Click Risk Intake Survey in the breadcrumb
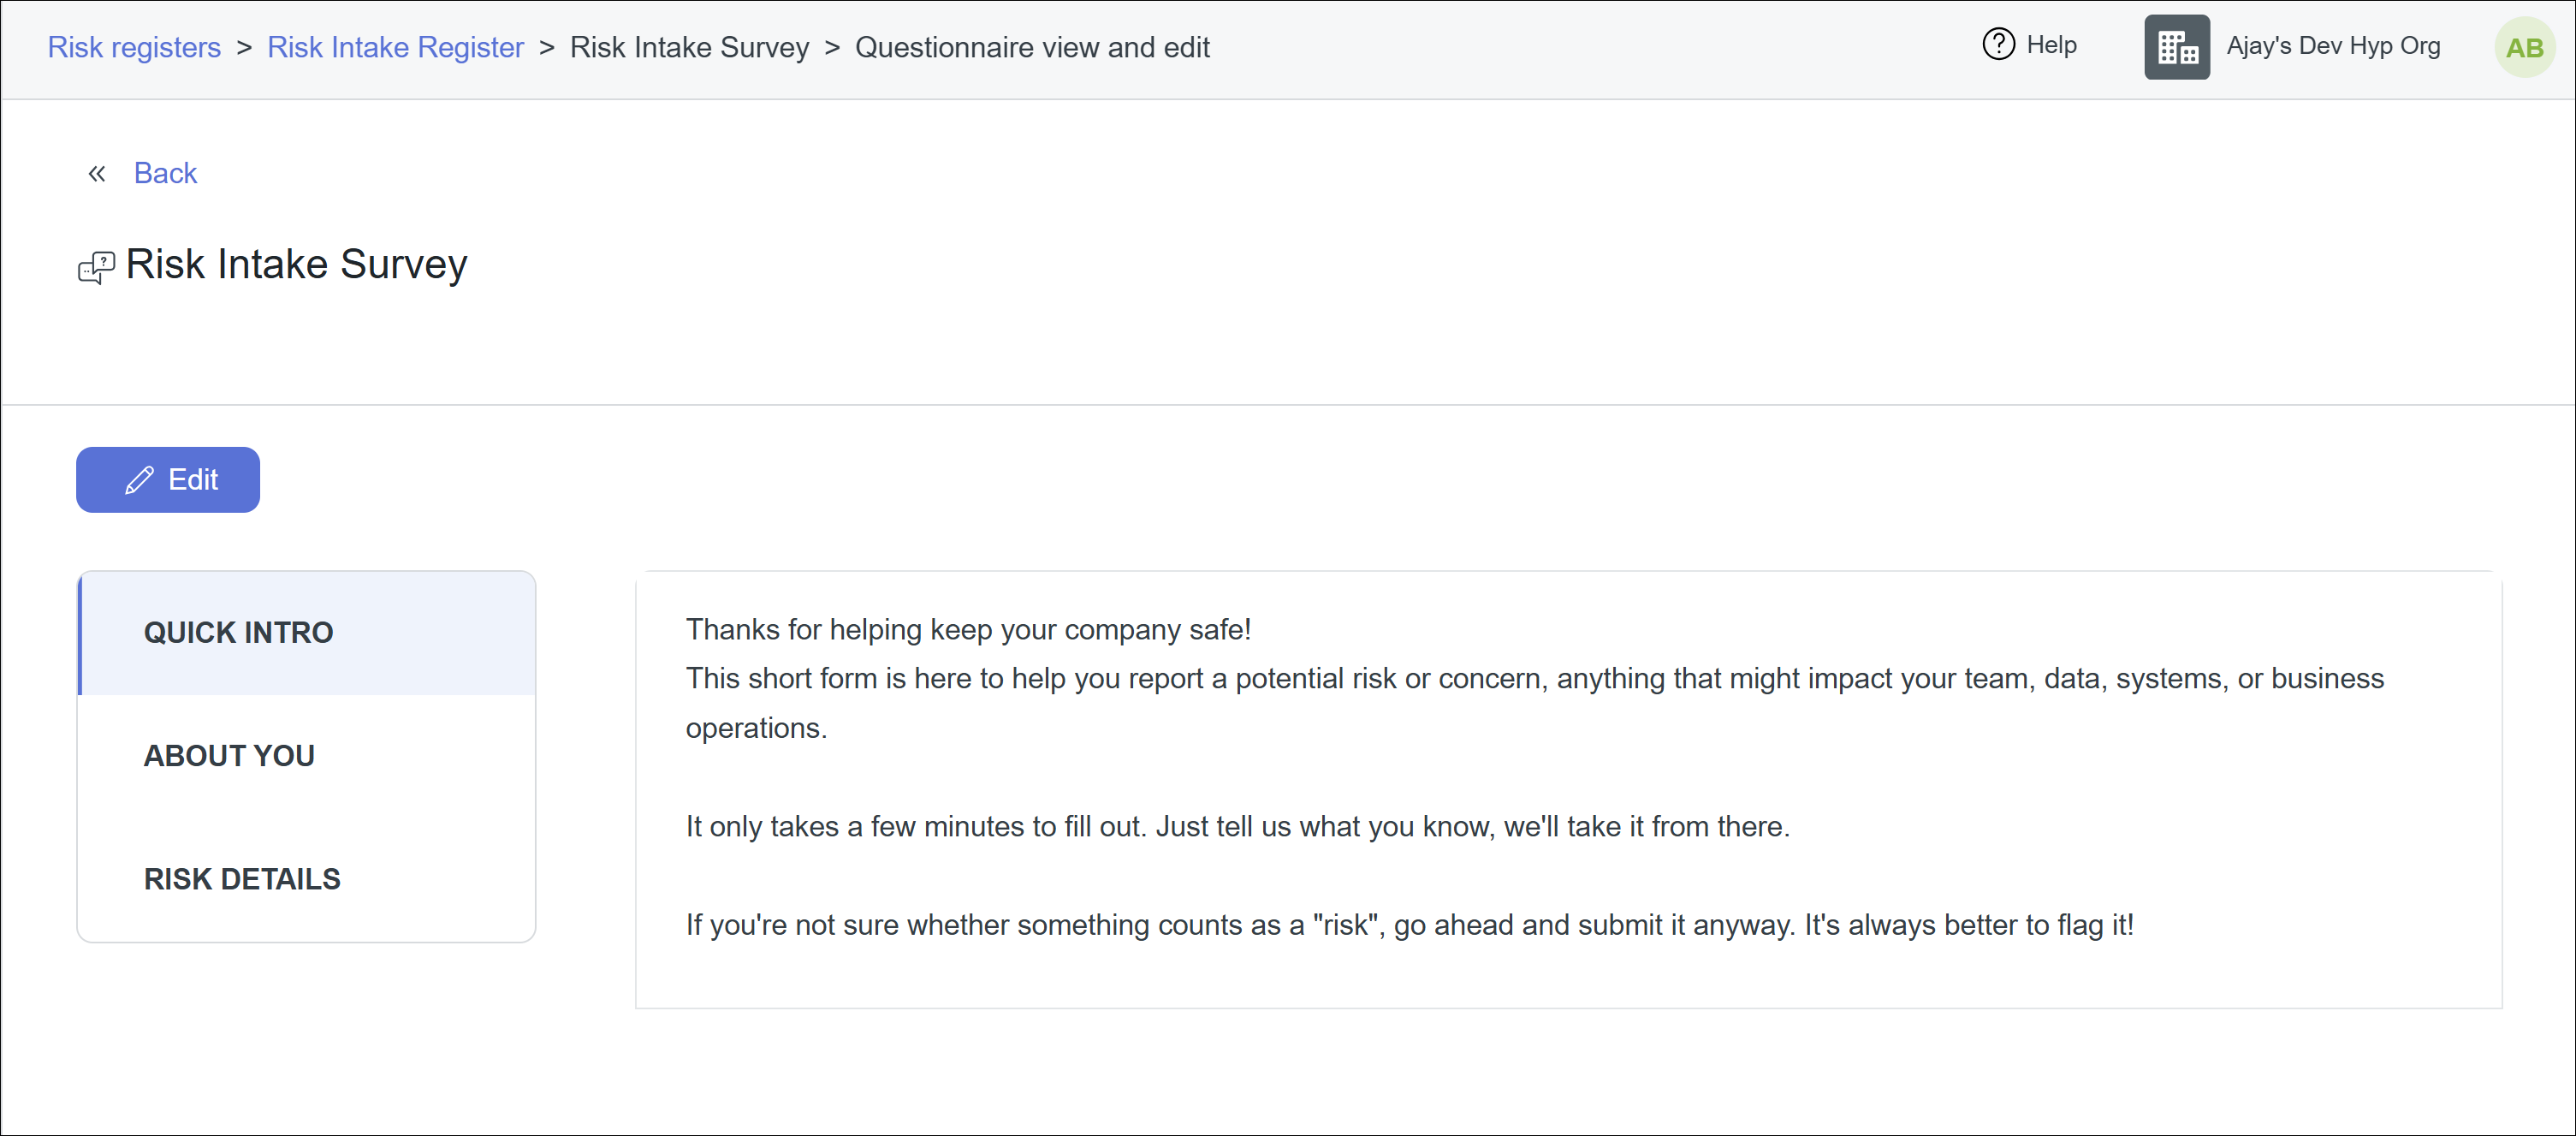Screen dimensions: 2576x1136 tap(689, 46)
